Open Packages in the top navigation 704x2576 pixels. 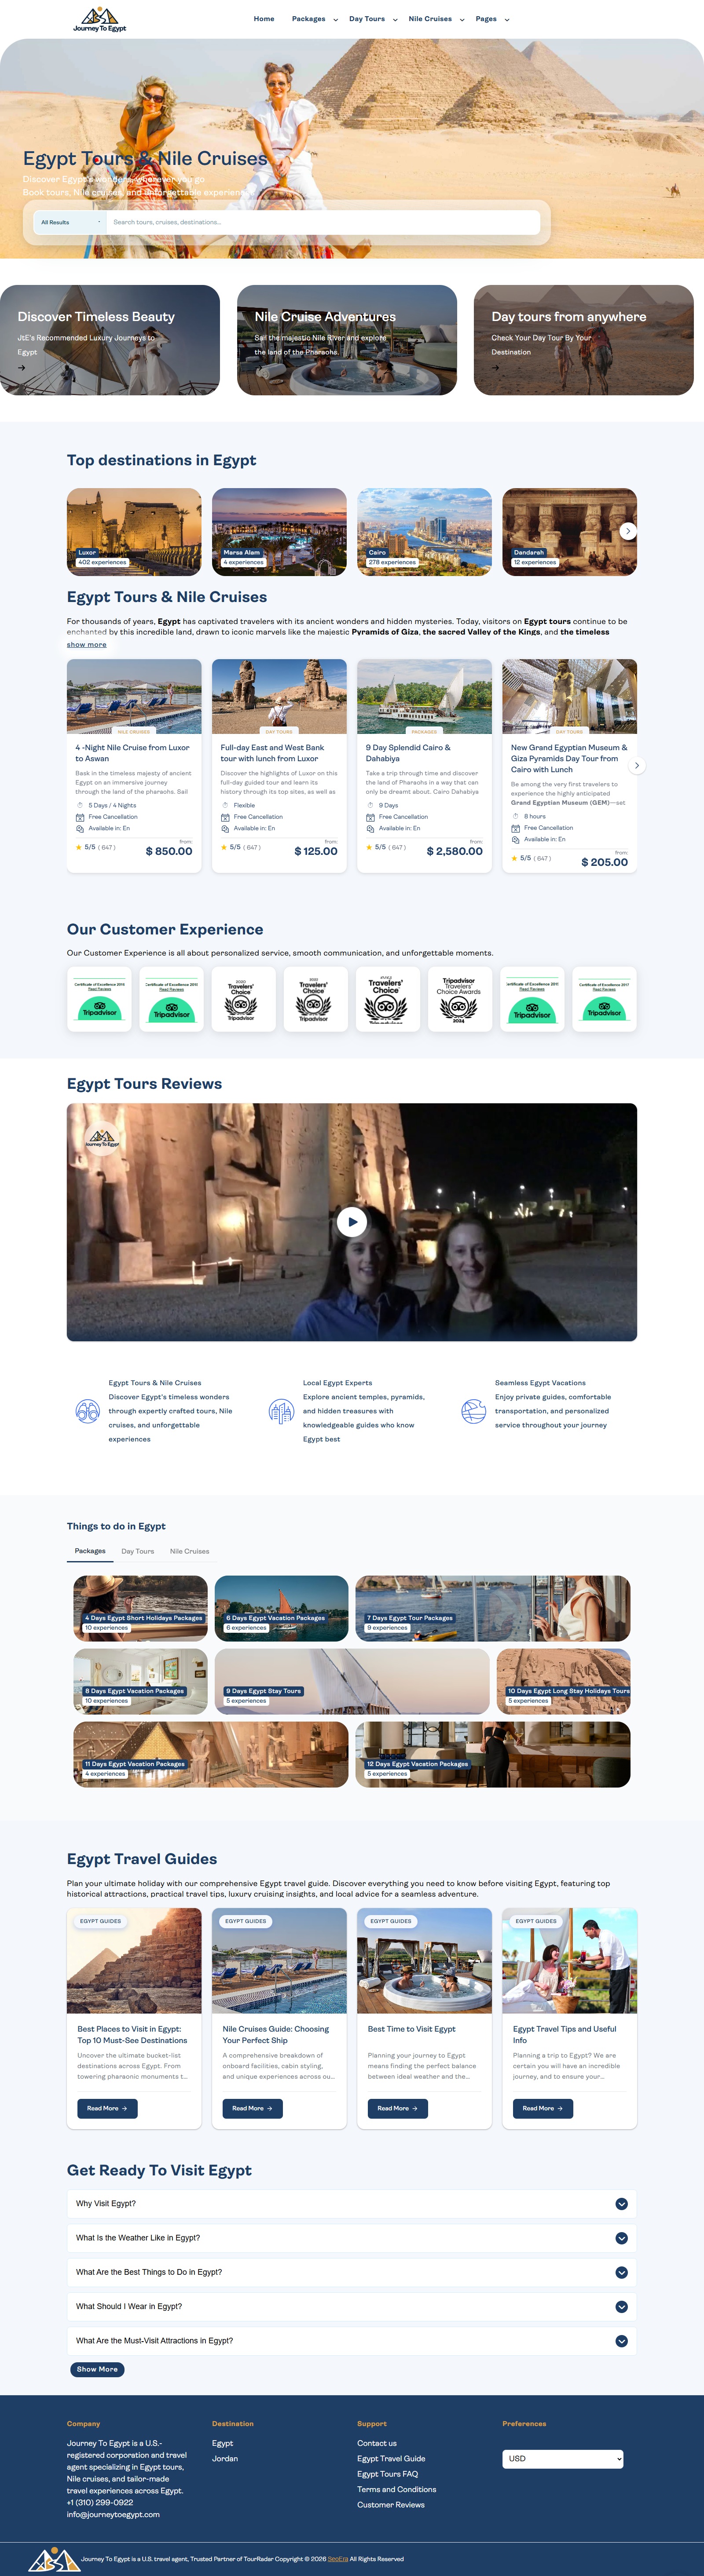click(x=309, y=19)
